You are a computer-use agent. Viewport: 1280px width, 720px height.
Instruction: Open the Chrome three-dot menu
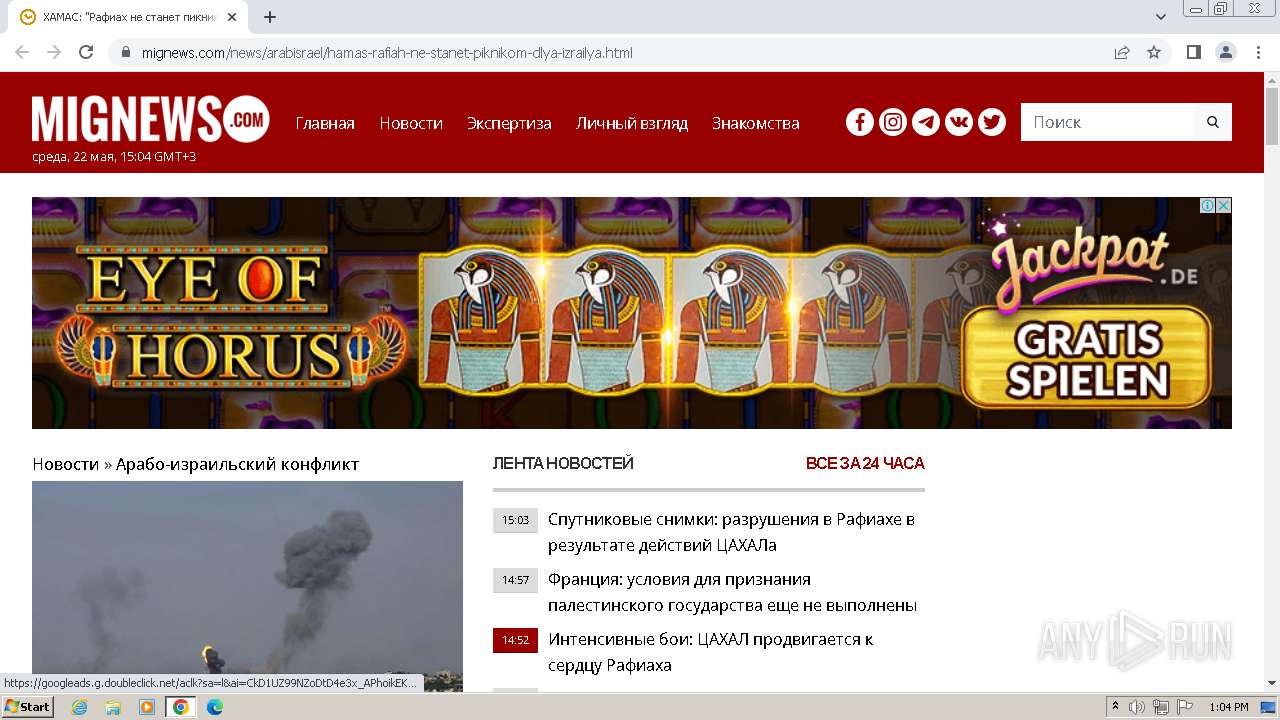click(x=1258, y=52)
